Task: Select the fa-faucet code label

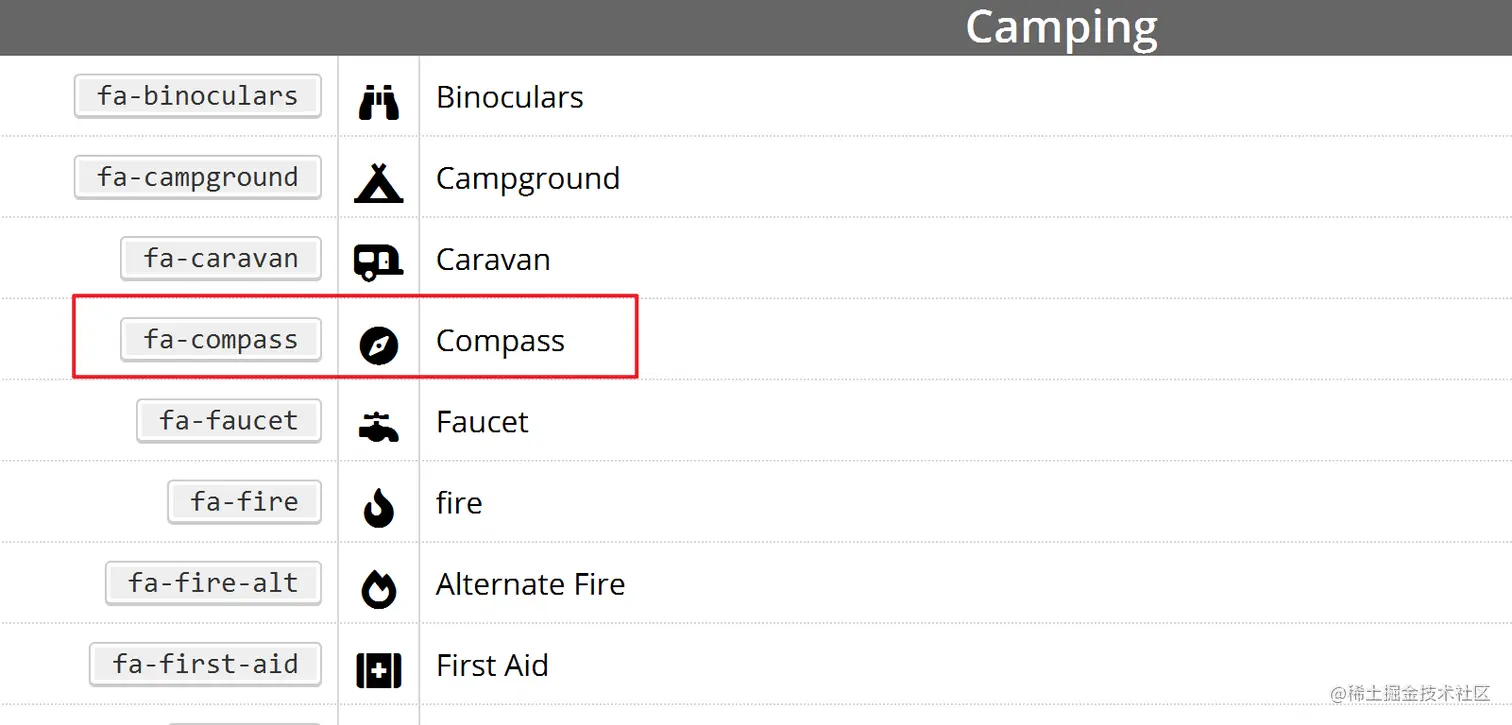Action: click(229, 420)
